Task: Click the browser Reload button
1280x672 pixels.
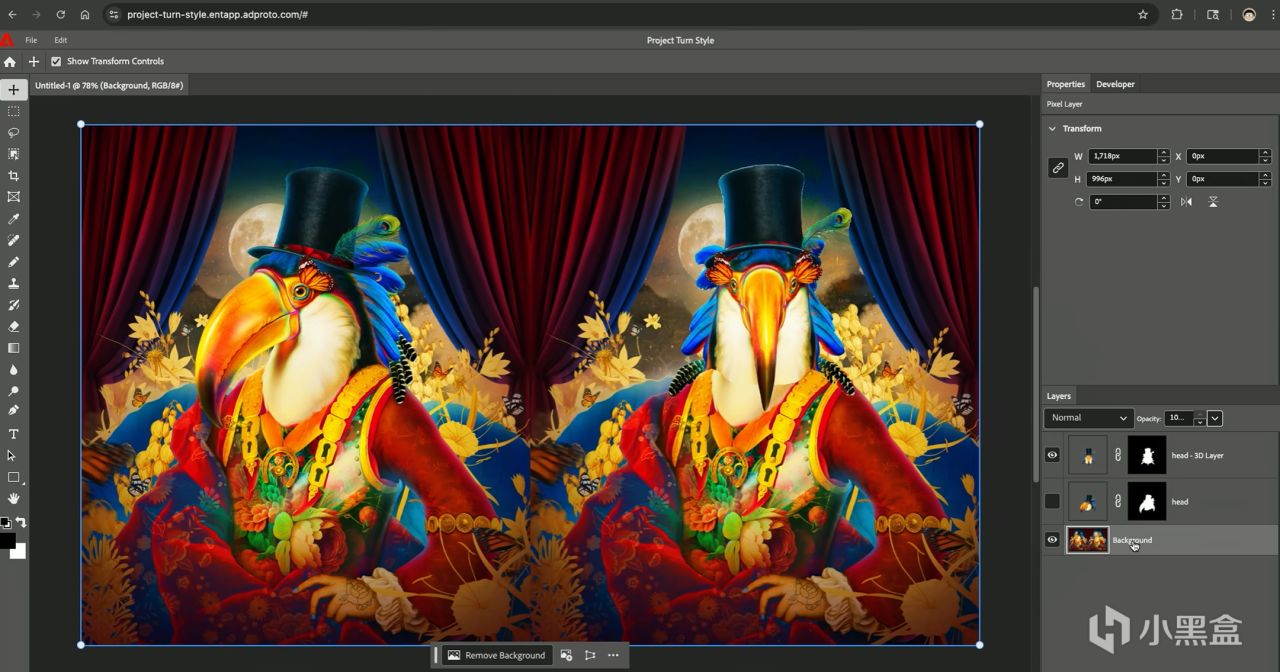Action: pos(60,15)
